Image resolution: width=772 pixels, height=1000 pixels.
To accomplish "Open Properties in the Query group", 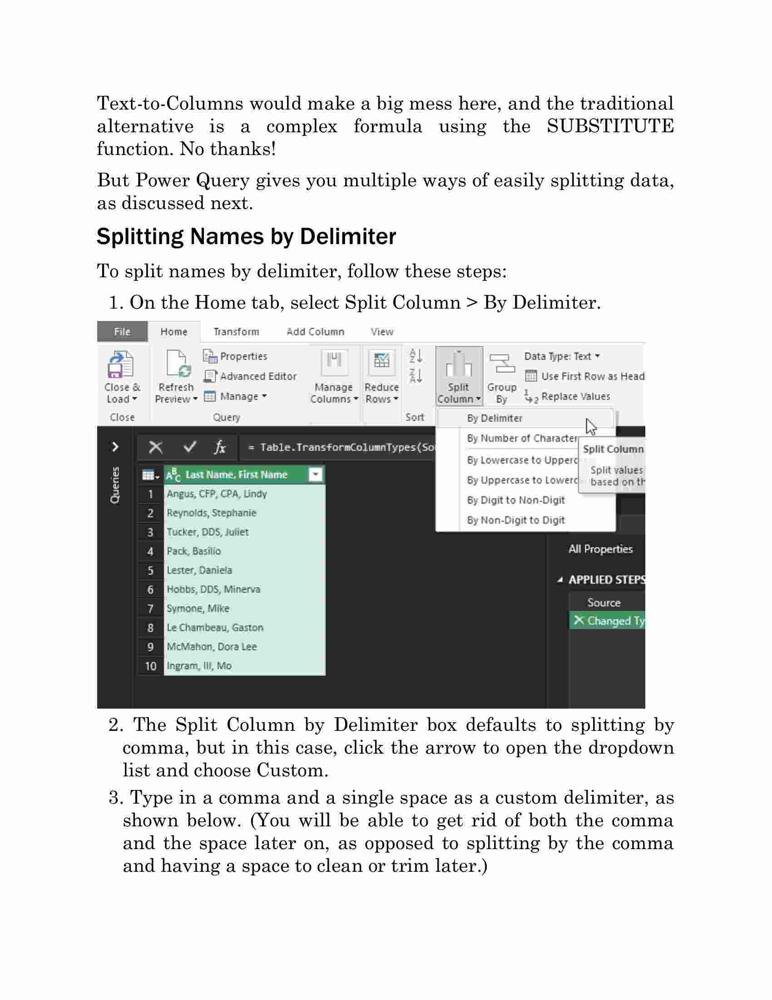I will [x=235, y=357].
